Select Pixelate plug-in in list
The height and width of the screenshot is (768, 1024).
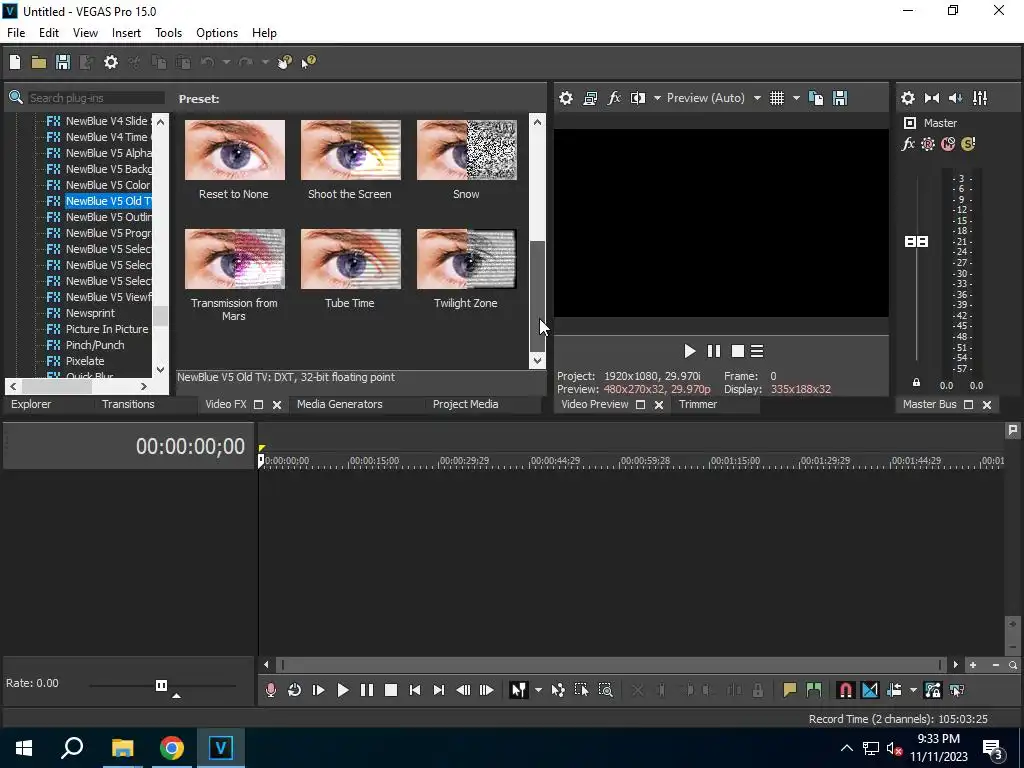pyautogui.click(x=85, y=361)
